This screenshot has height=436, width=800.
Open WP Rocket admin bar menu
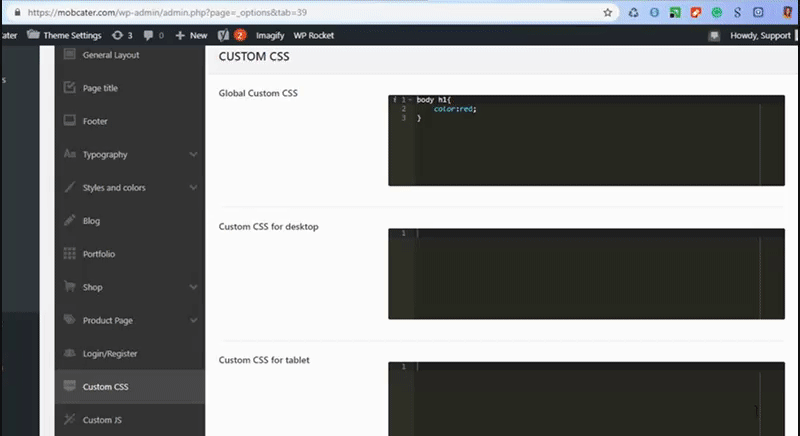coord(313,35)
